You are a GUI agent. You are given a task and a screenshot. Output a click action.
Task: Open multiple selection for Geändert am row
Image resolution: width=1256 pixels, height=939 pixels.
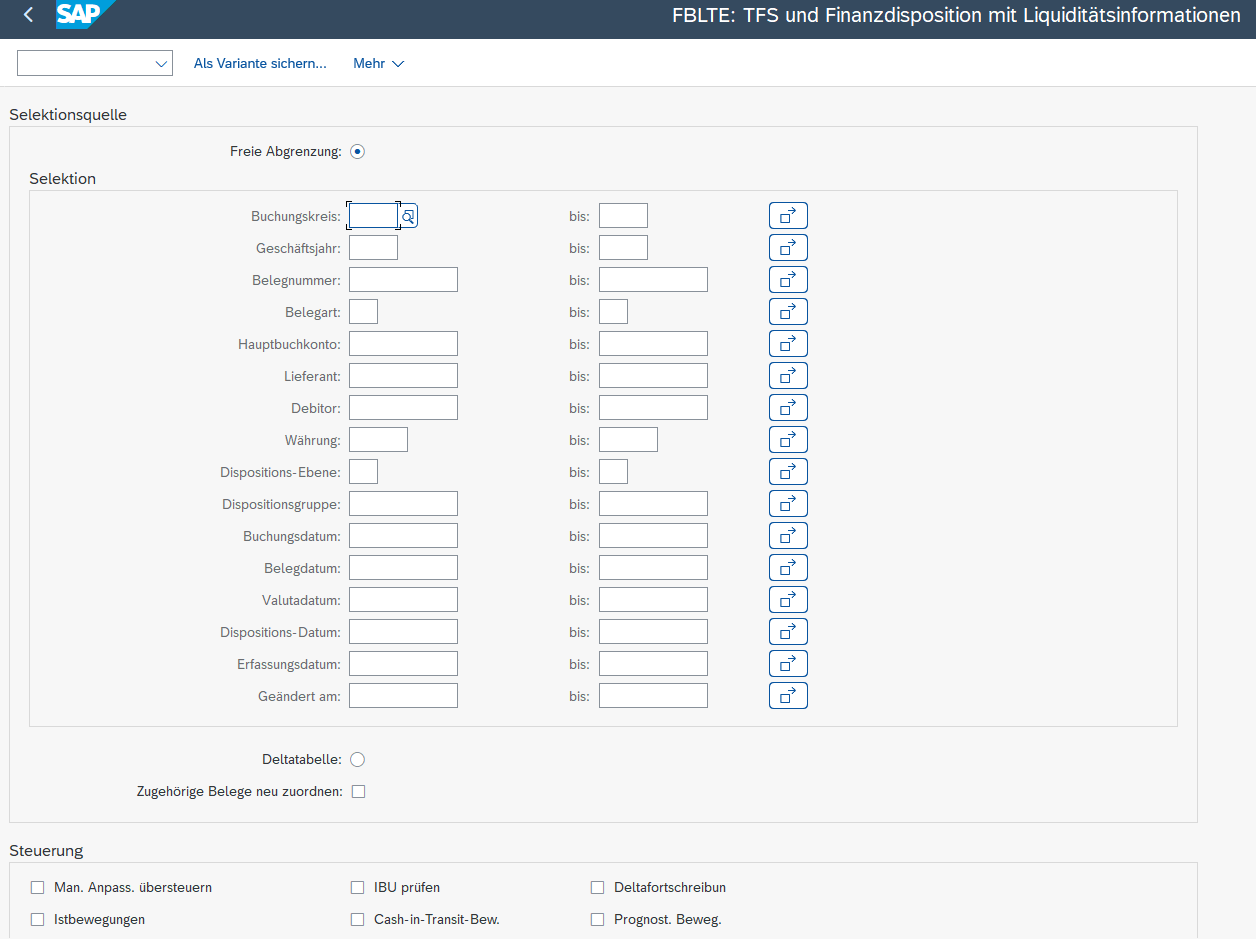[x=788, y=696]
